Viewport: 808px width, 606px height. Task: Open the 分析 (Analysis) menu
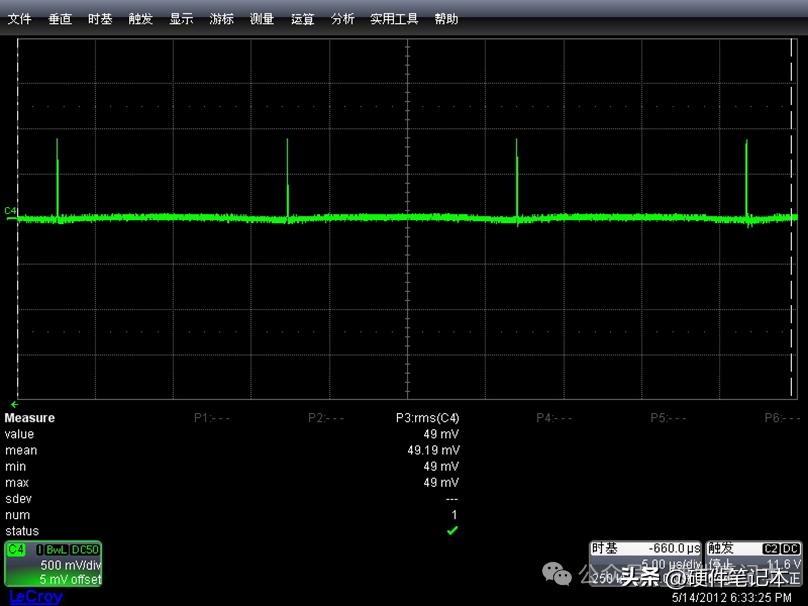tap(342, 19)
